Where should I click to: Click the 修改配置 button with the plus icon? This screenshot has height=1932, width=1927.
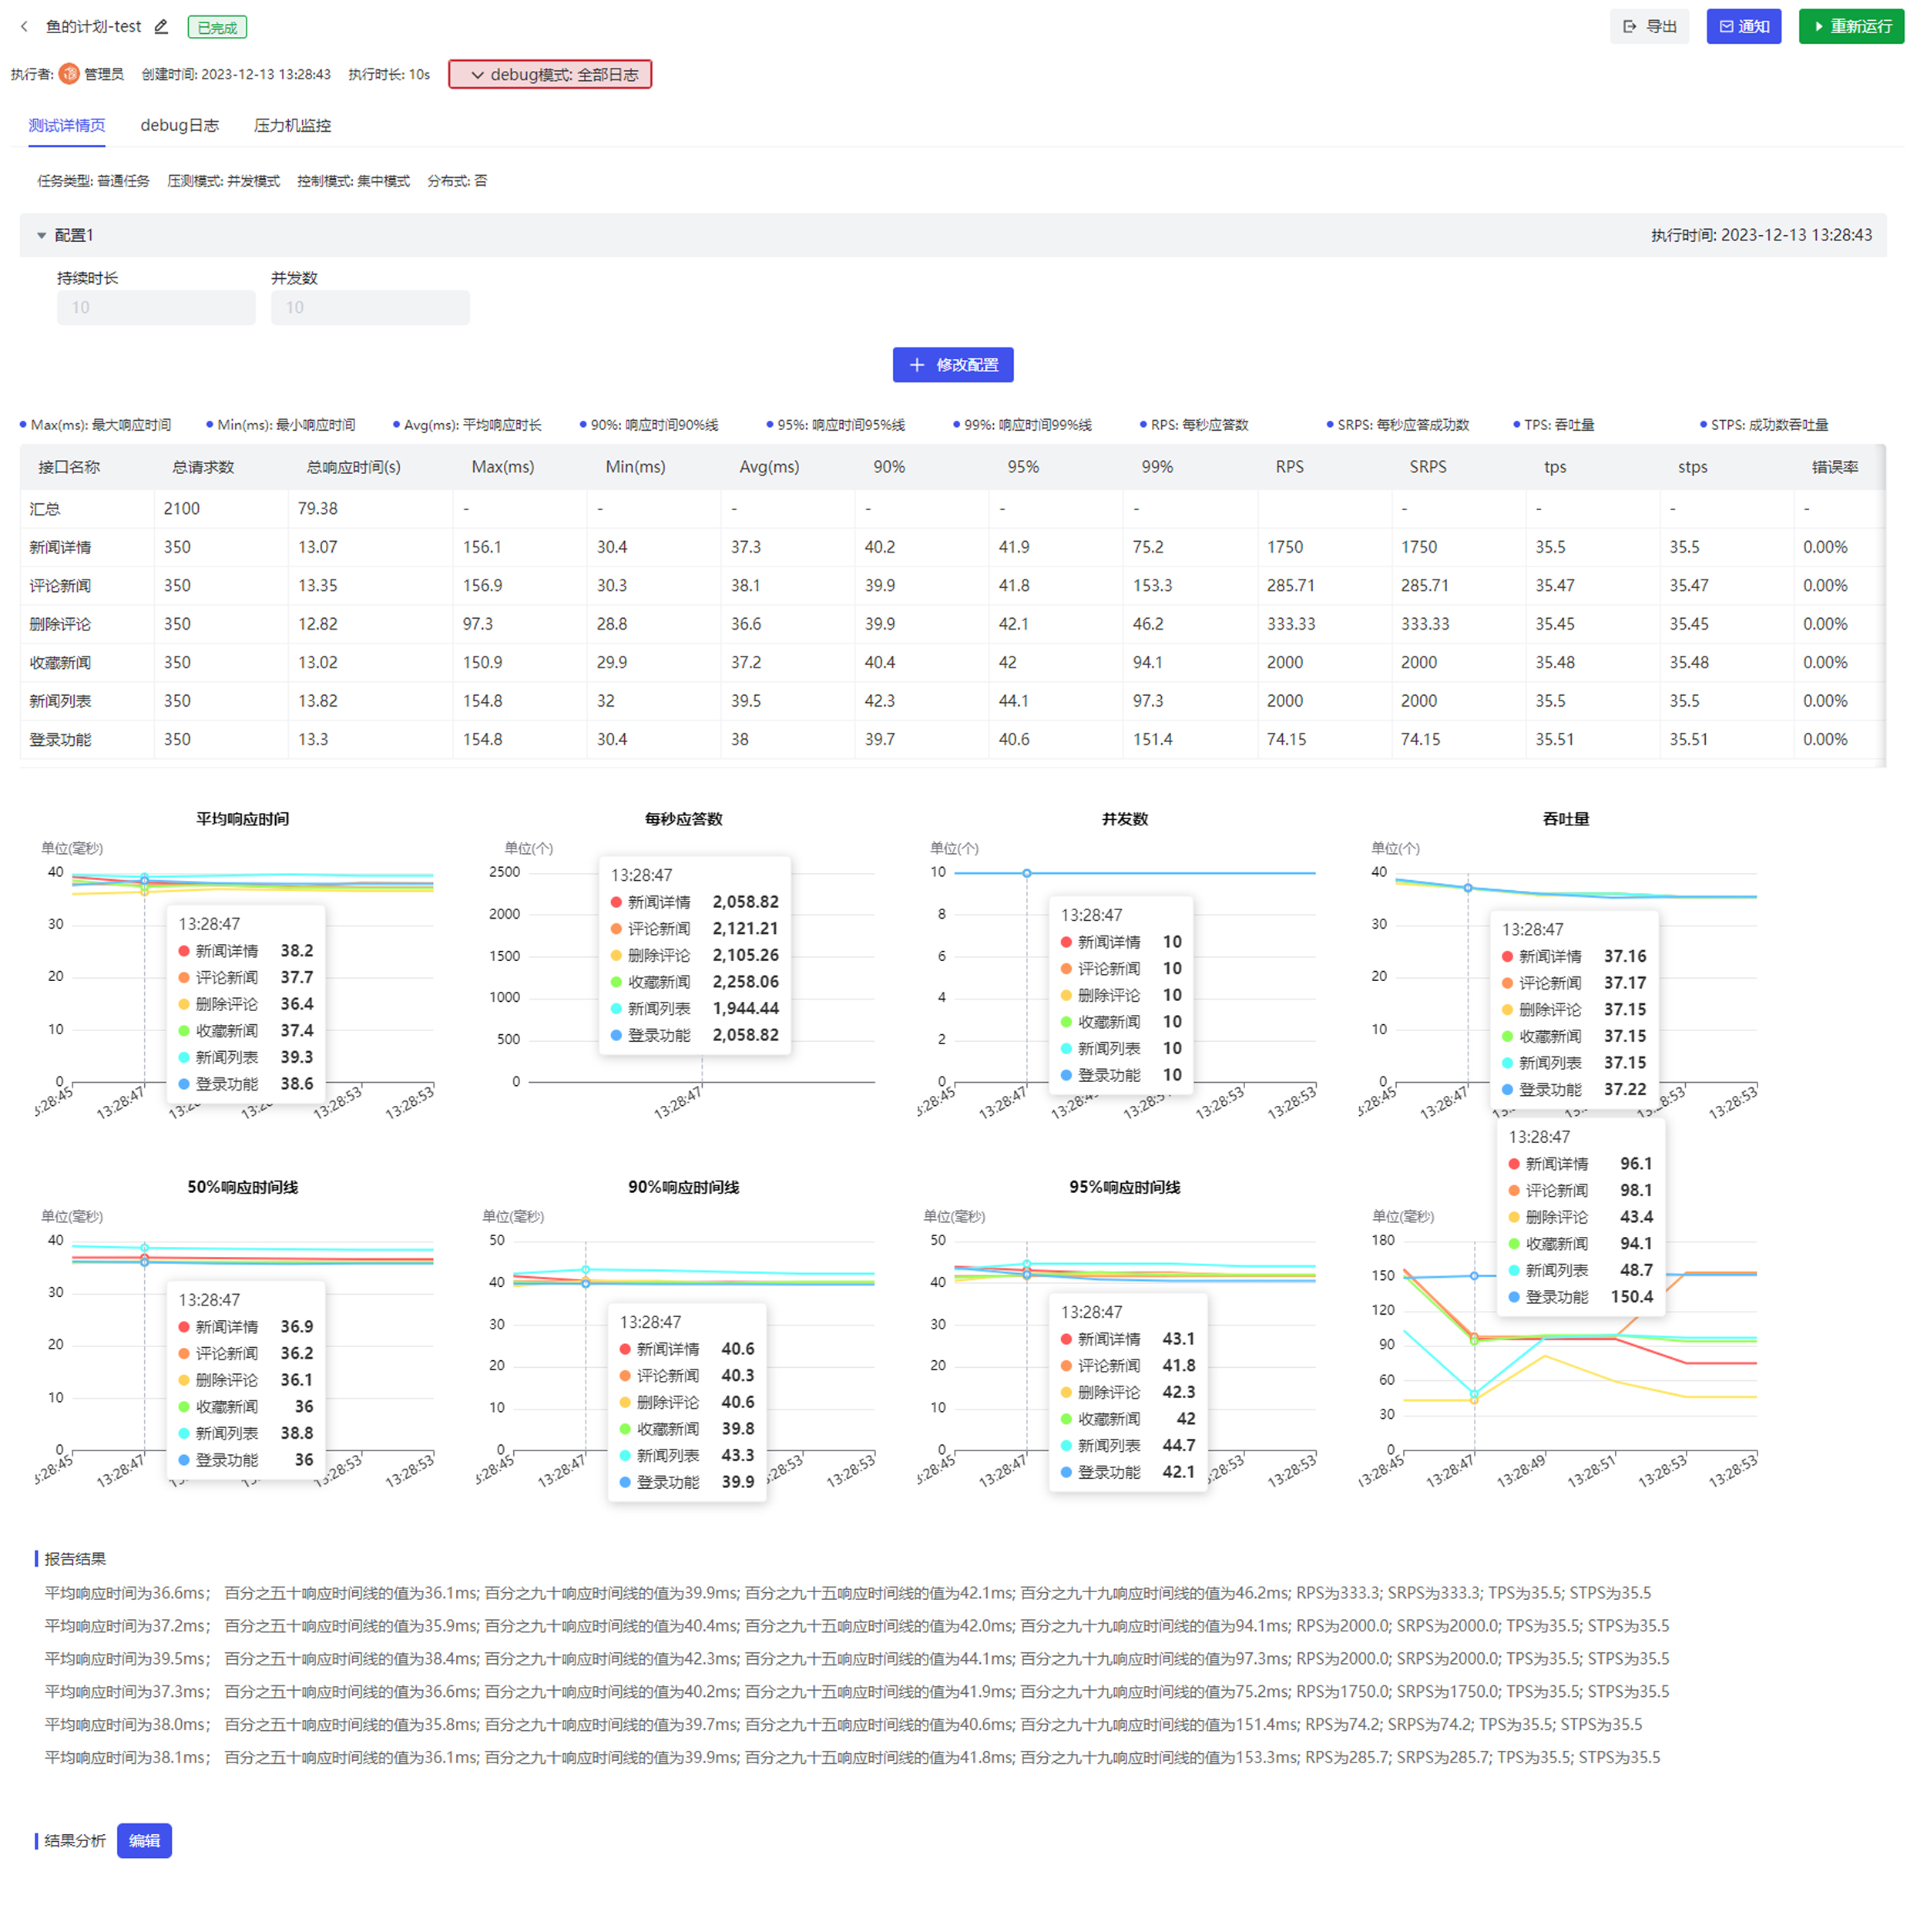(x=952, y=365)
